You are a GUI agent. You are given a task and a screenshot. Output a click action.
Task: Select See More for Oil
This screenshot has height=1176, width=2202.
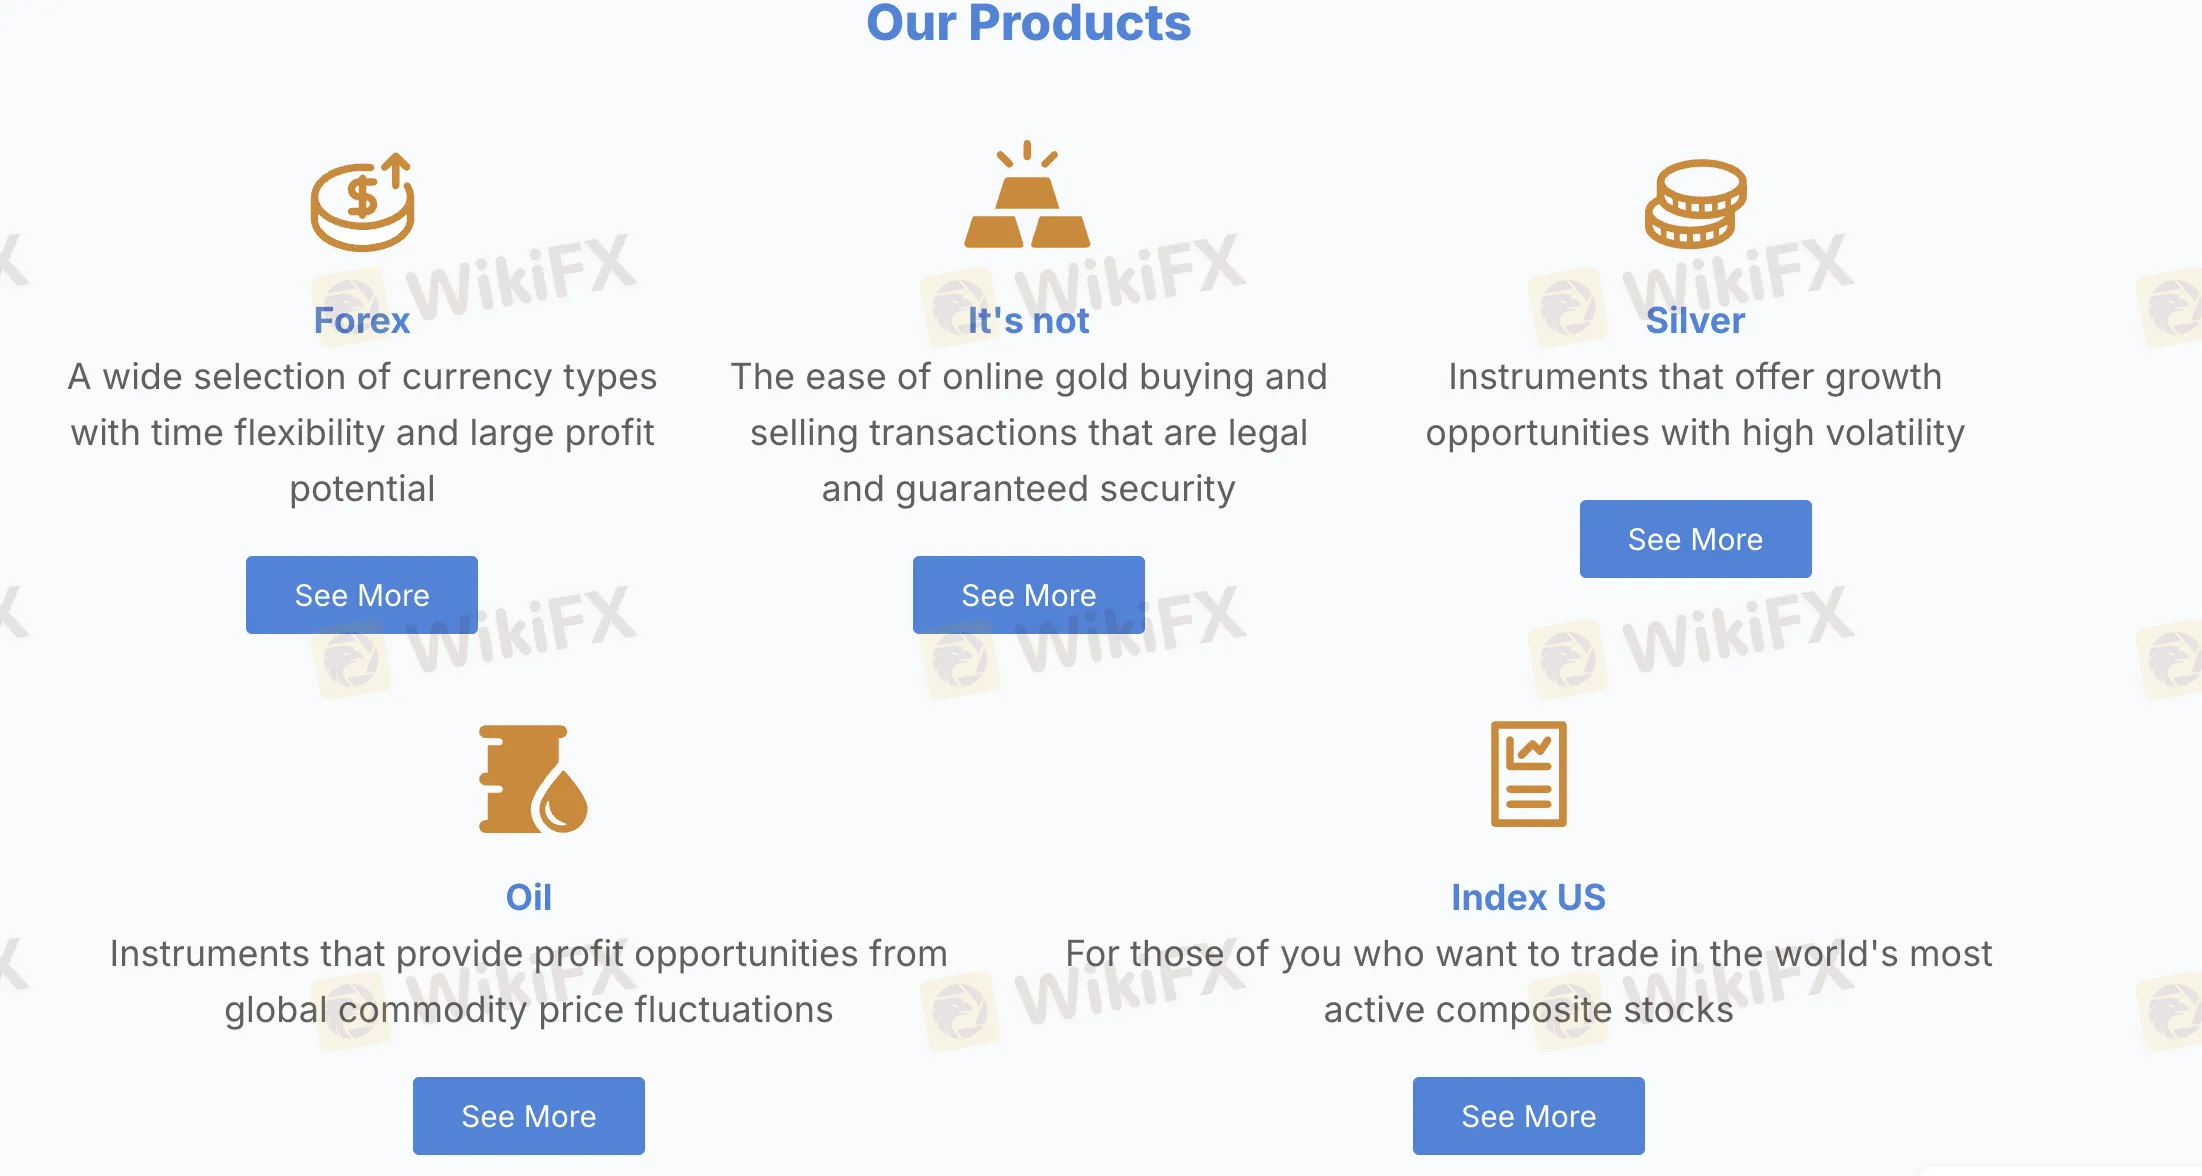click(529, 1116)
